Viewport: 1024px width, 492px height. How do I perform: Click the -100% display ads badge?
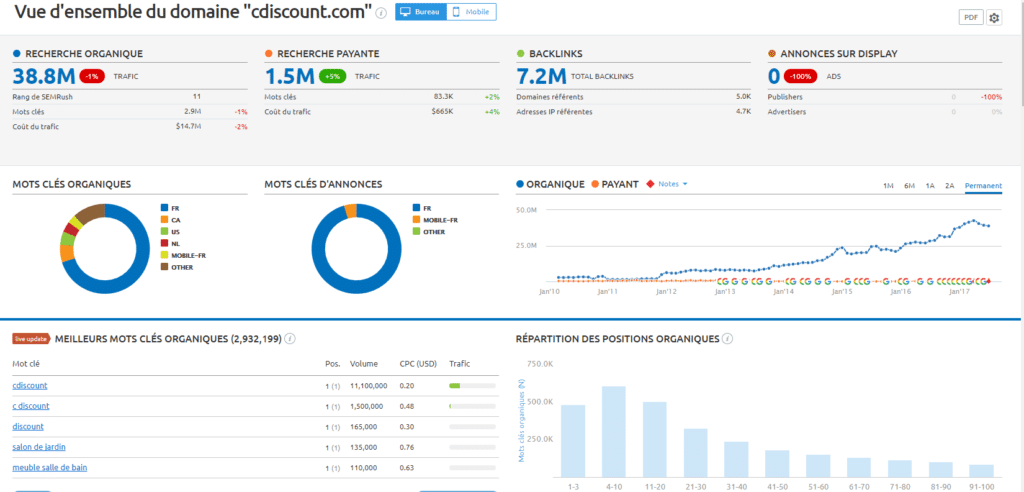click(801, 76)
